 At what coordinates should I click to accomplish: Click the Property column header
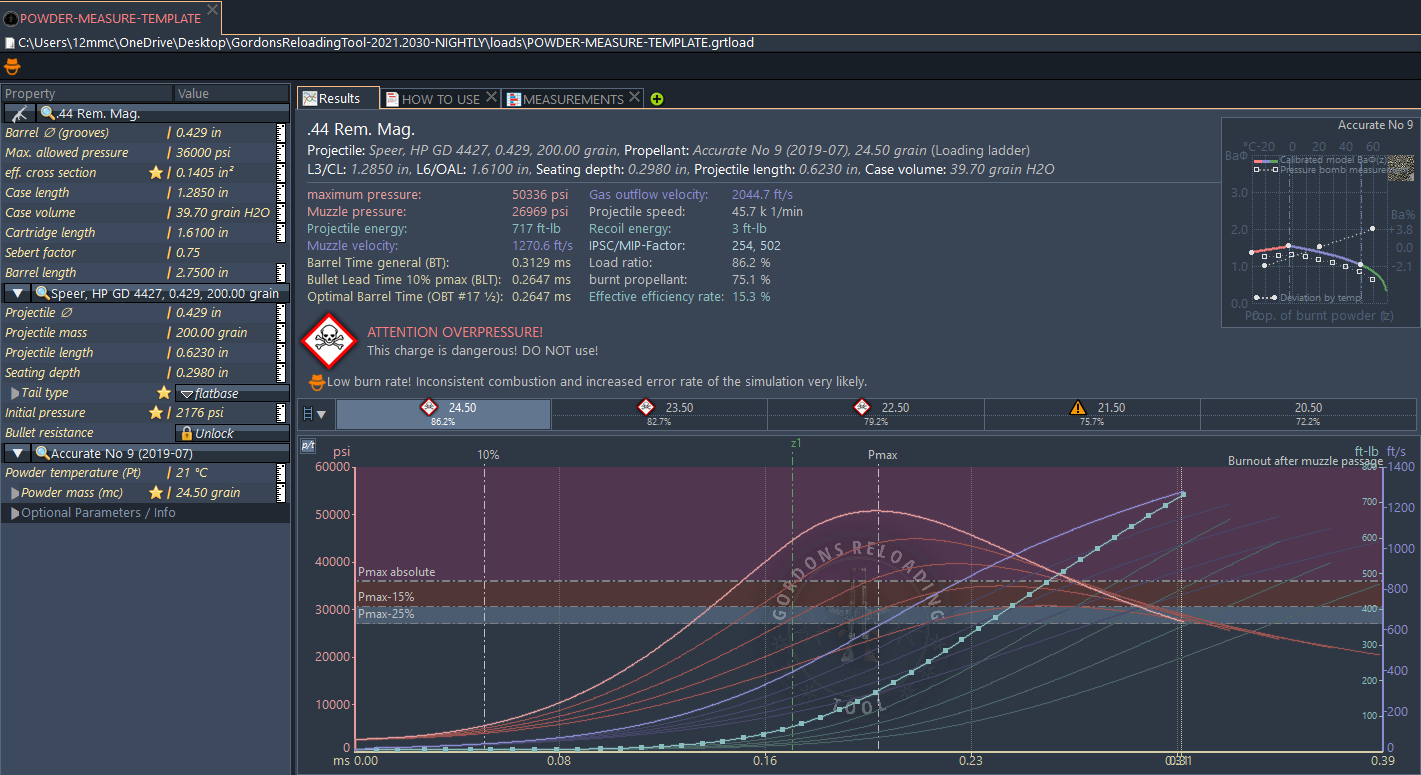pyautogui.click(x=87, y=93)
